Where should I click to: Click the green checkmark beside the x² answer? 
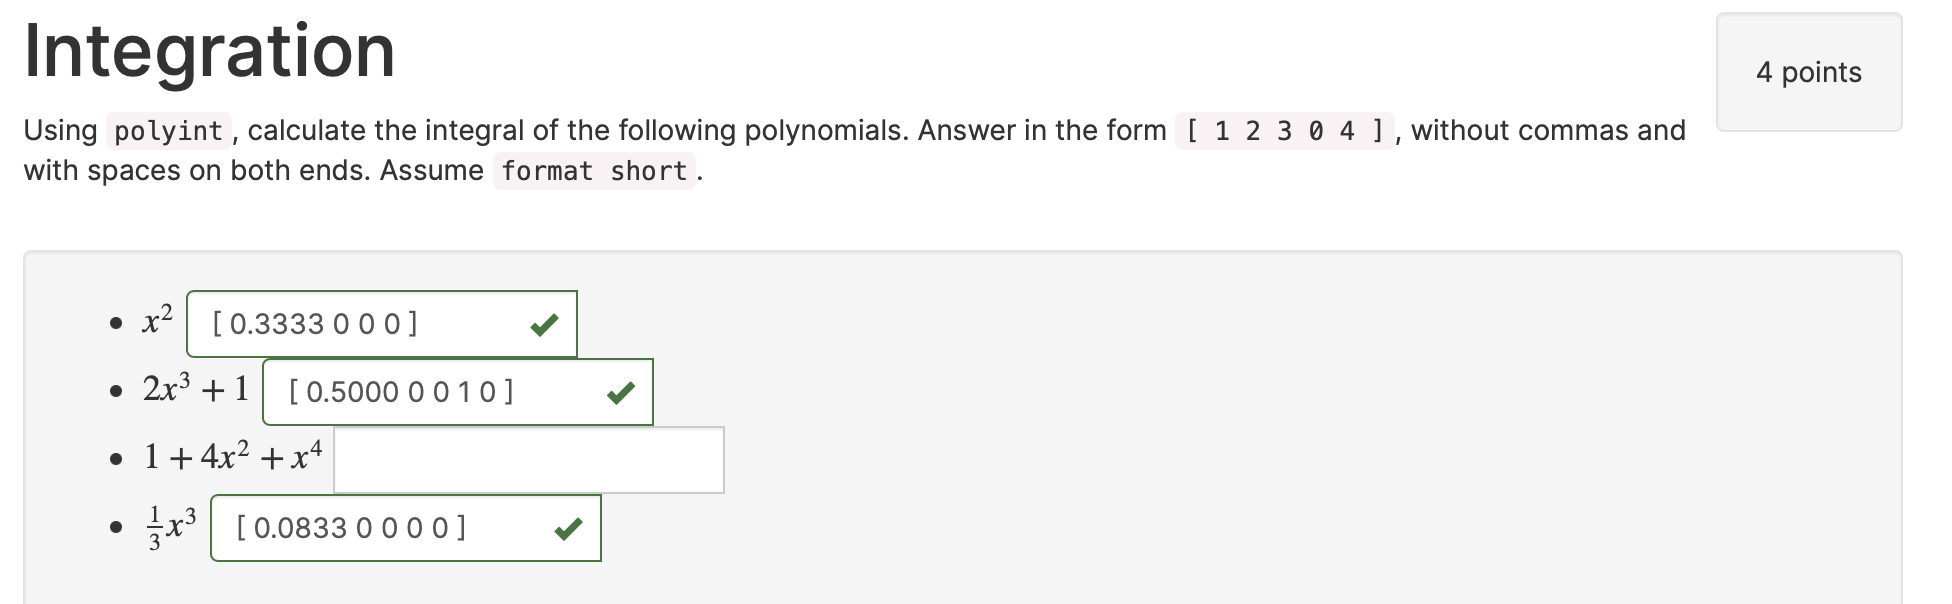click(545, 323)
